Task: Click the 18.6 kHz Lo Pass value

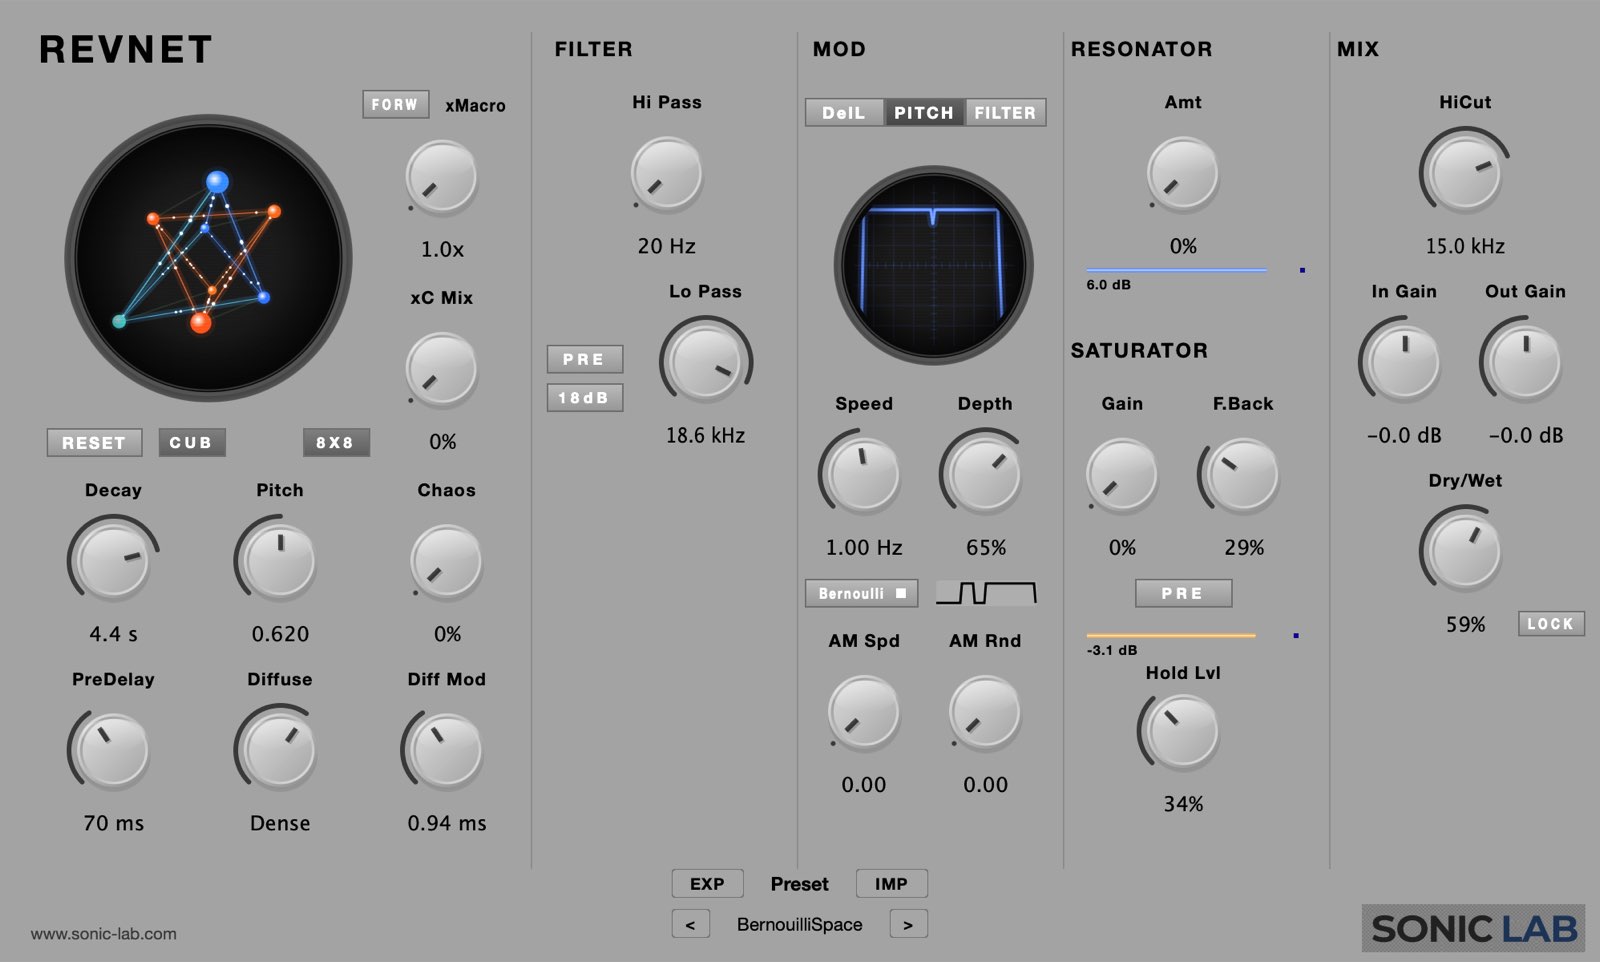Action: [x=705, y=436]
